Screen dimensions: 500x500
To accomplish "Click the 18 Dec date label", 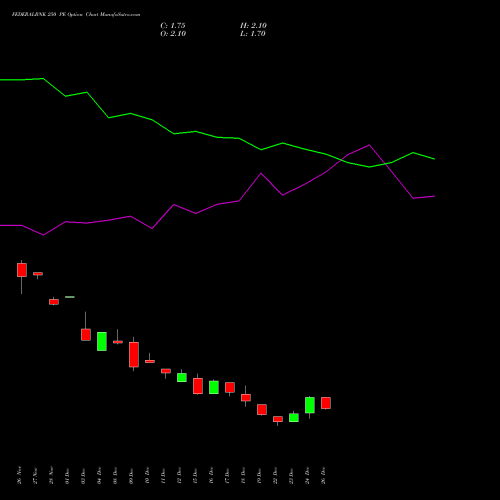I will click(x=243, y=476).
